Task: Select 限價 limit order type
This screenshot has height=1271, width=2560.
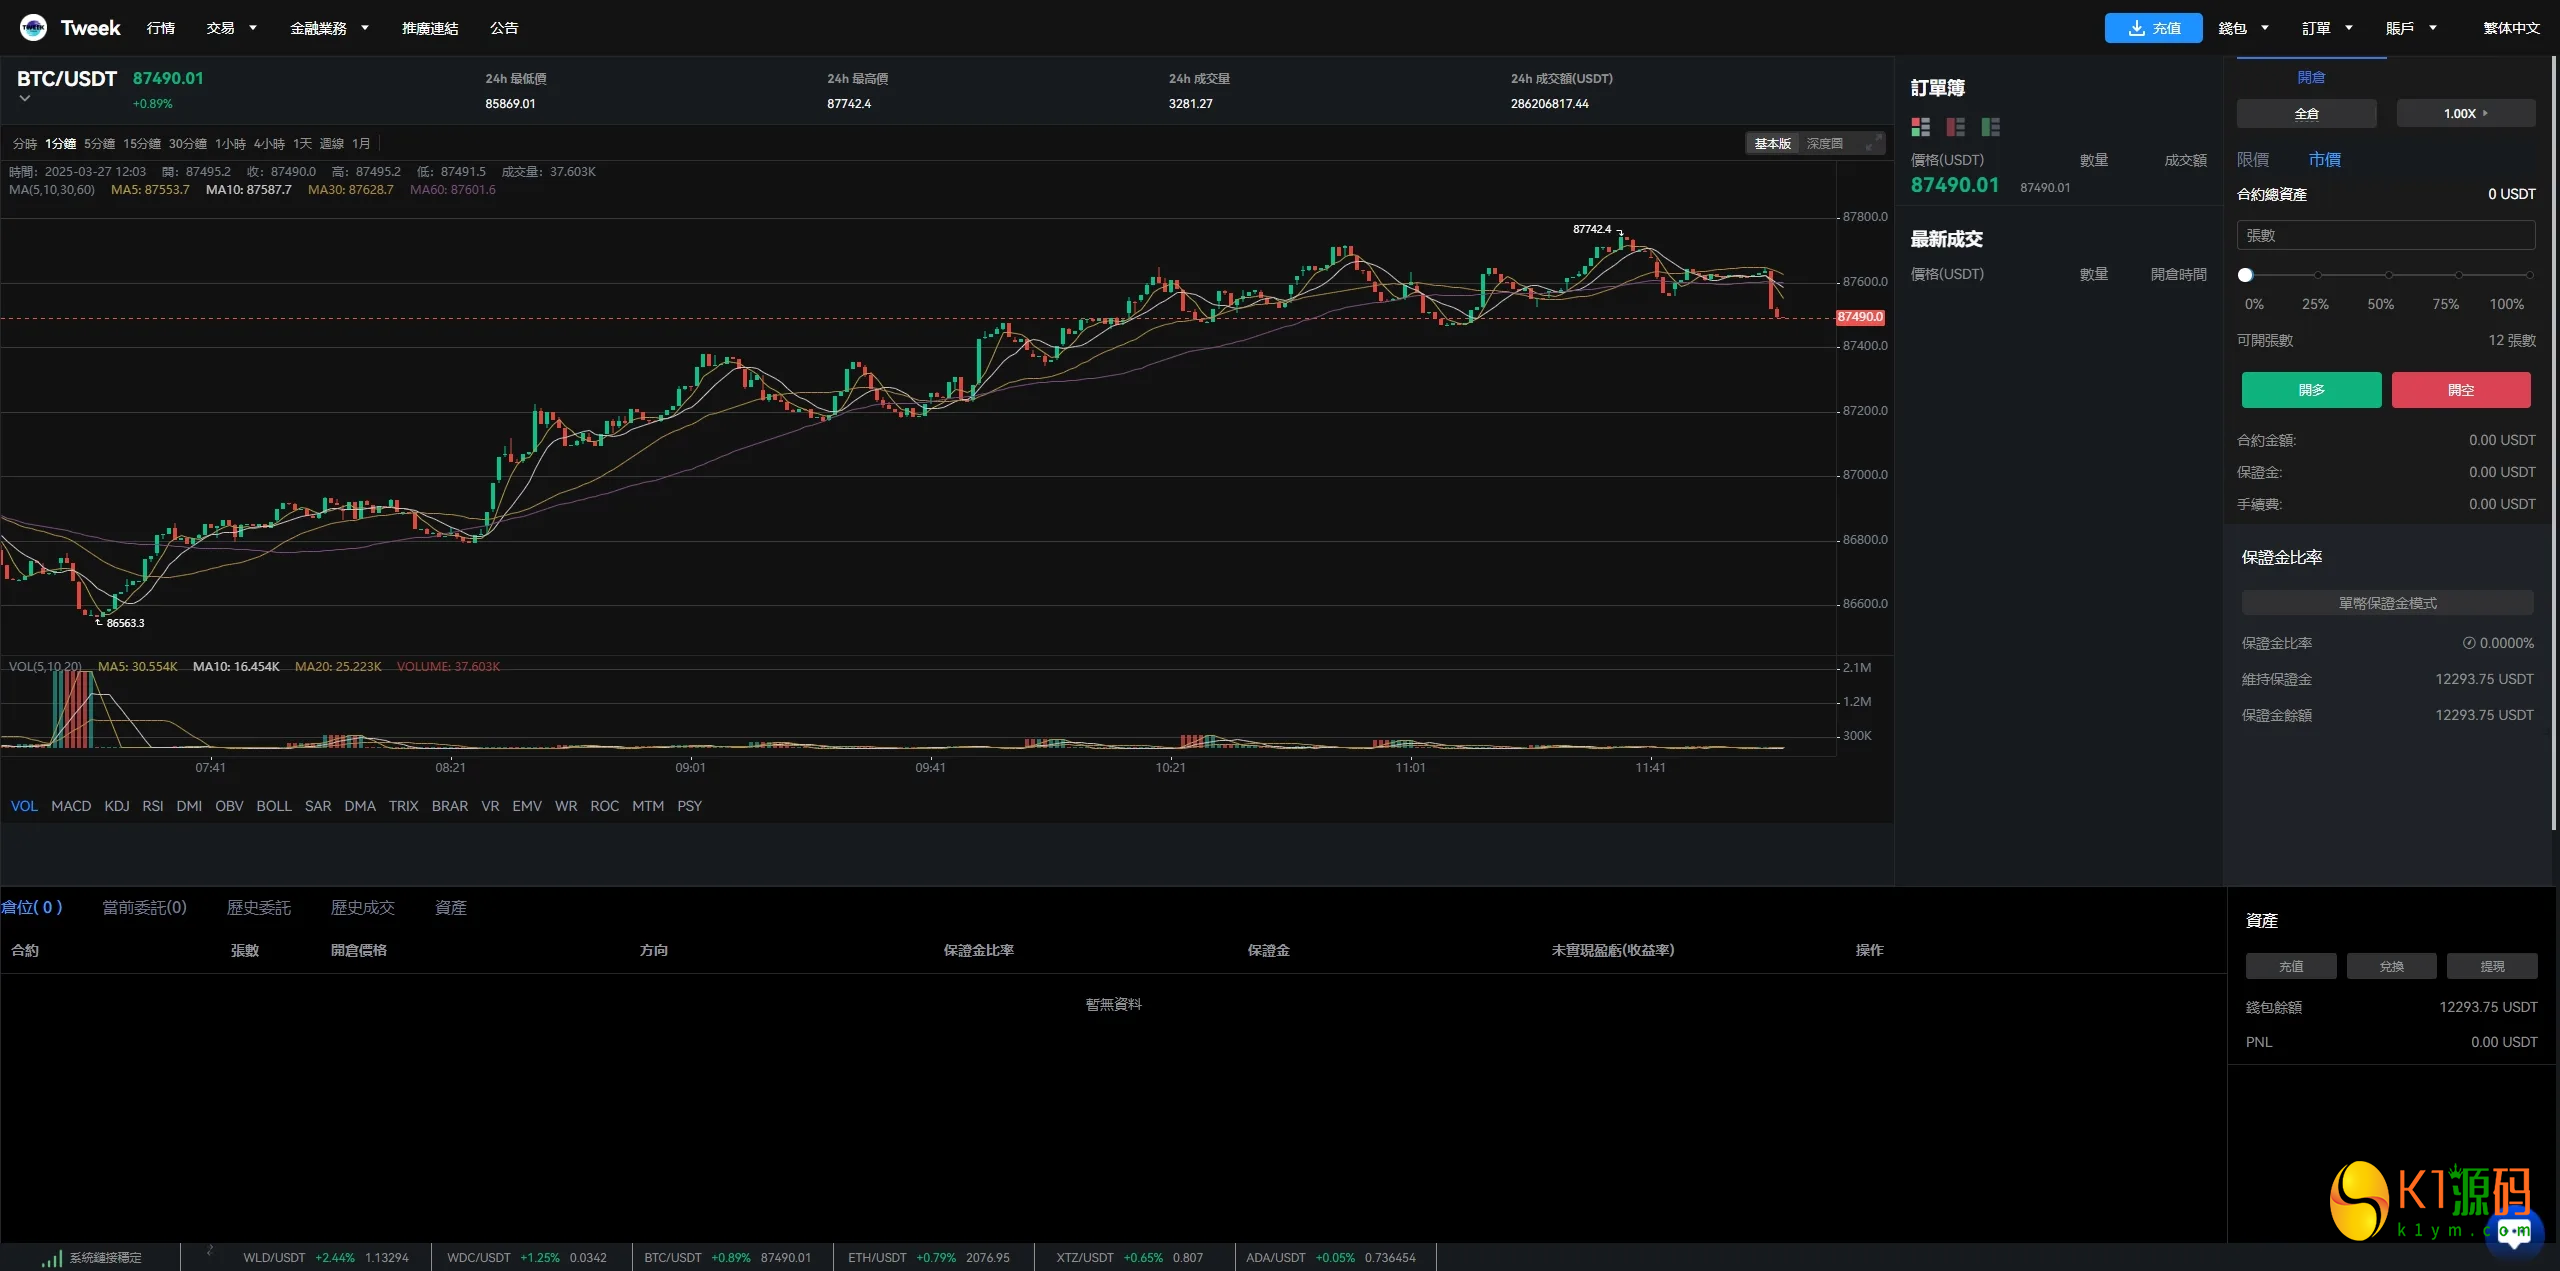Action: click(x=2253, y=160)
